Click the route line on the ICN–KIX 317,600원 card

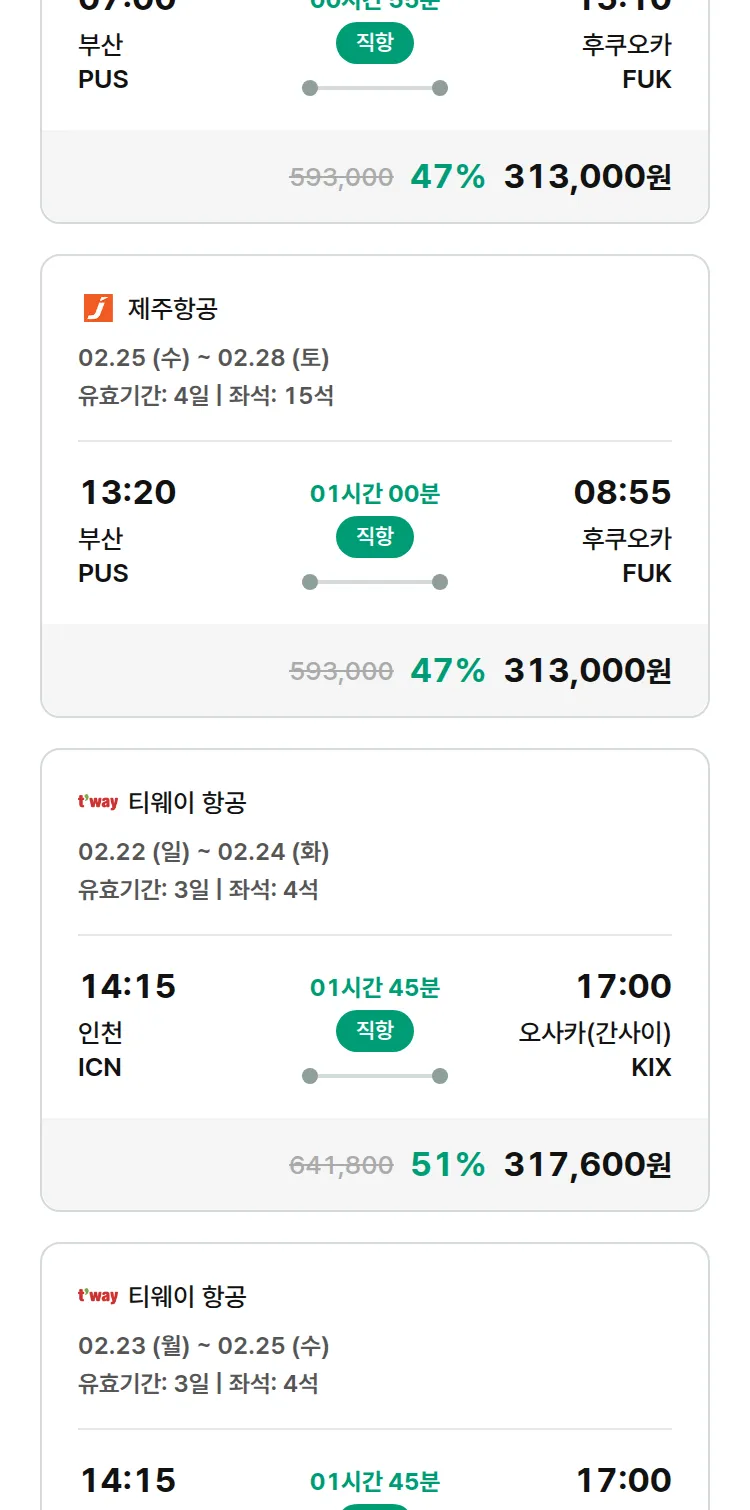pos(375,1076)
